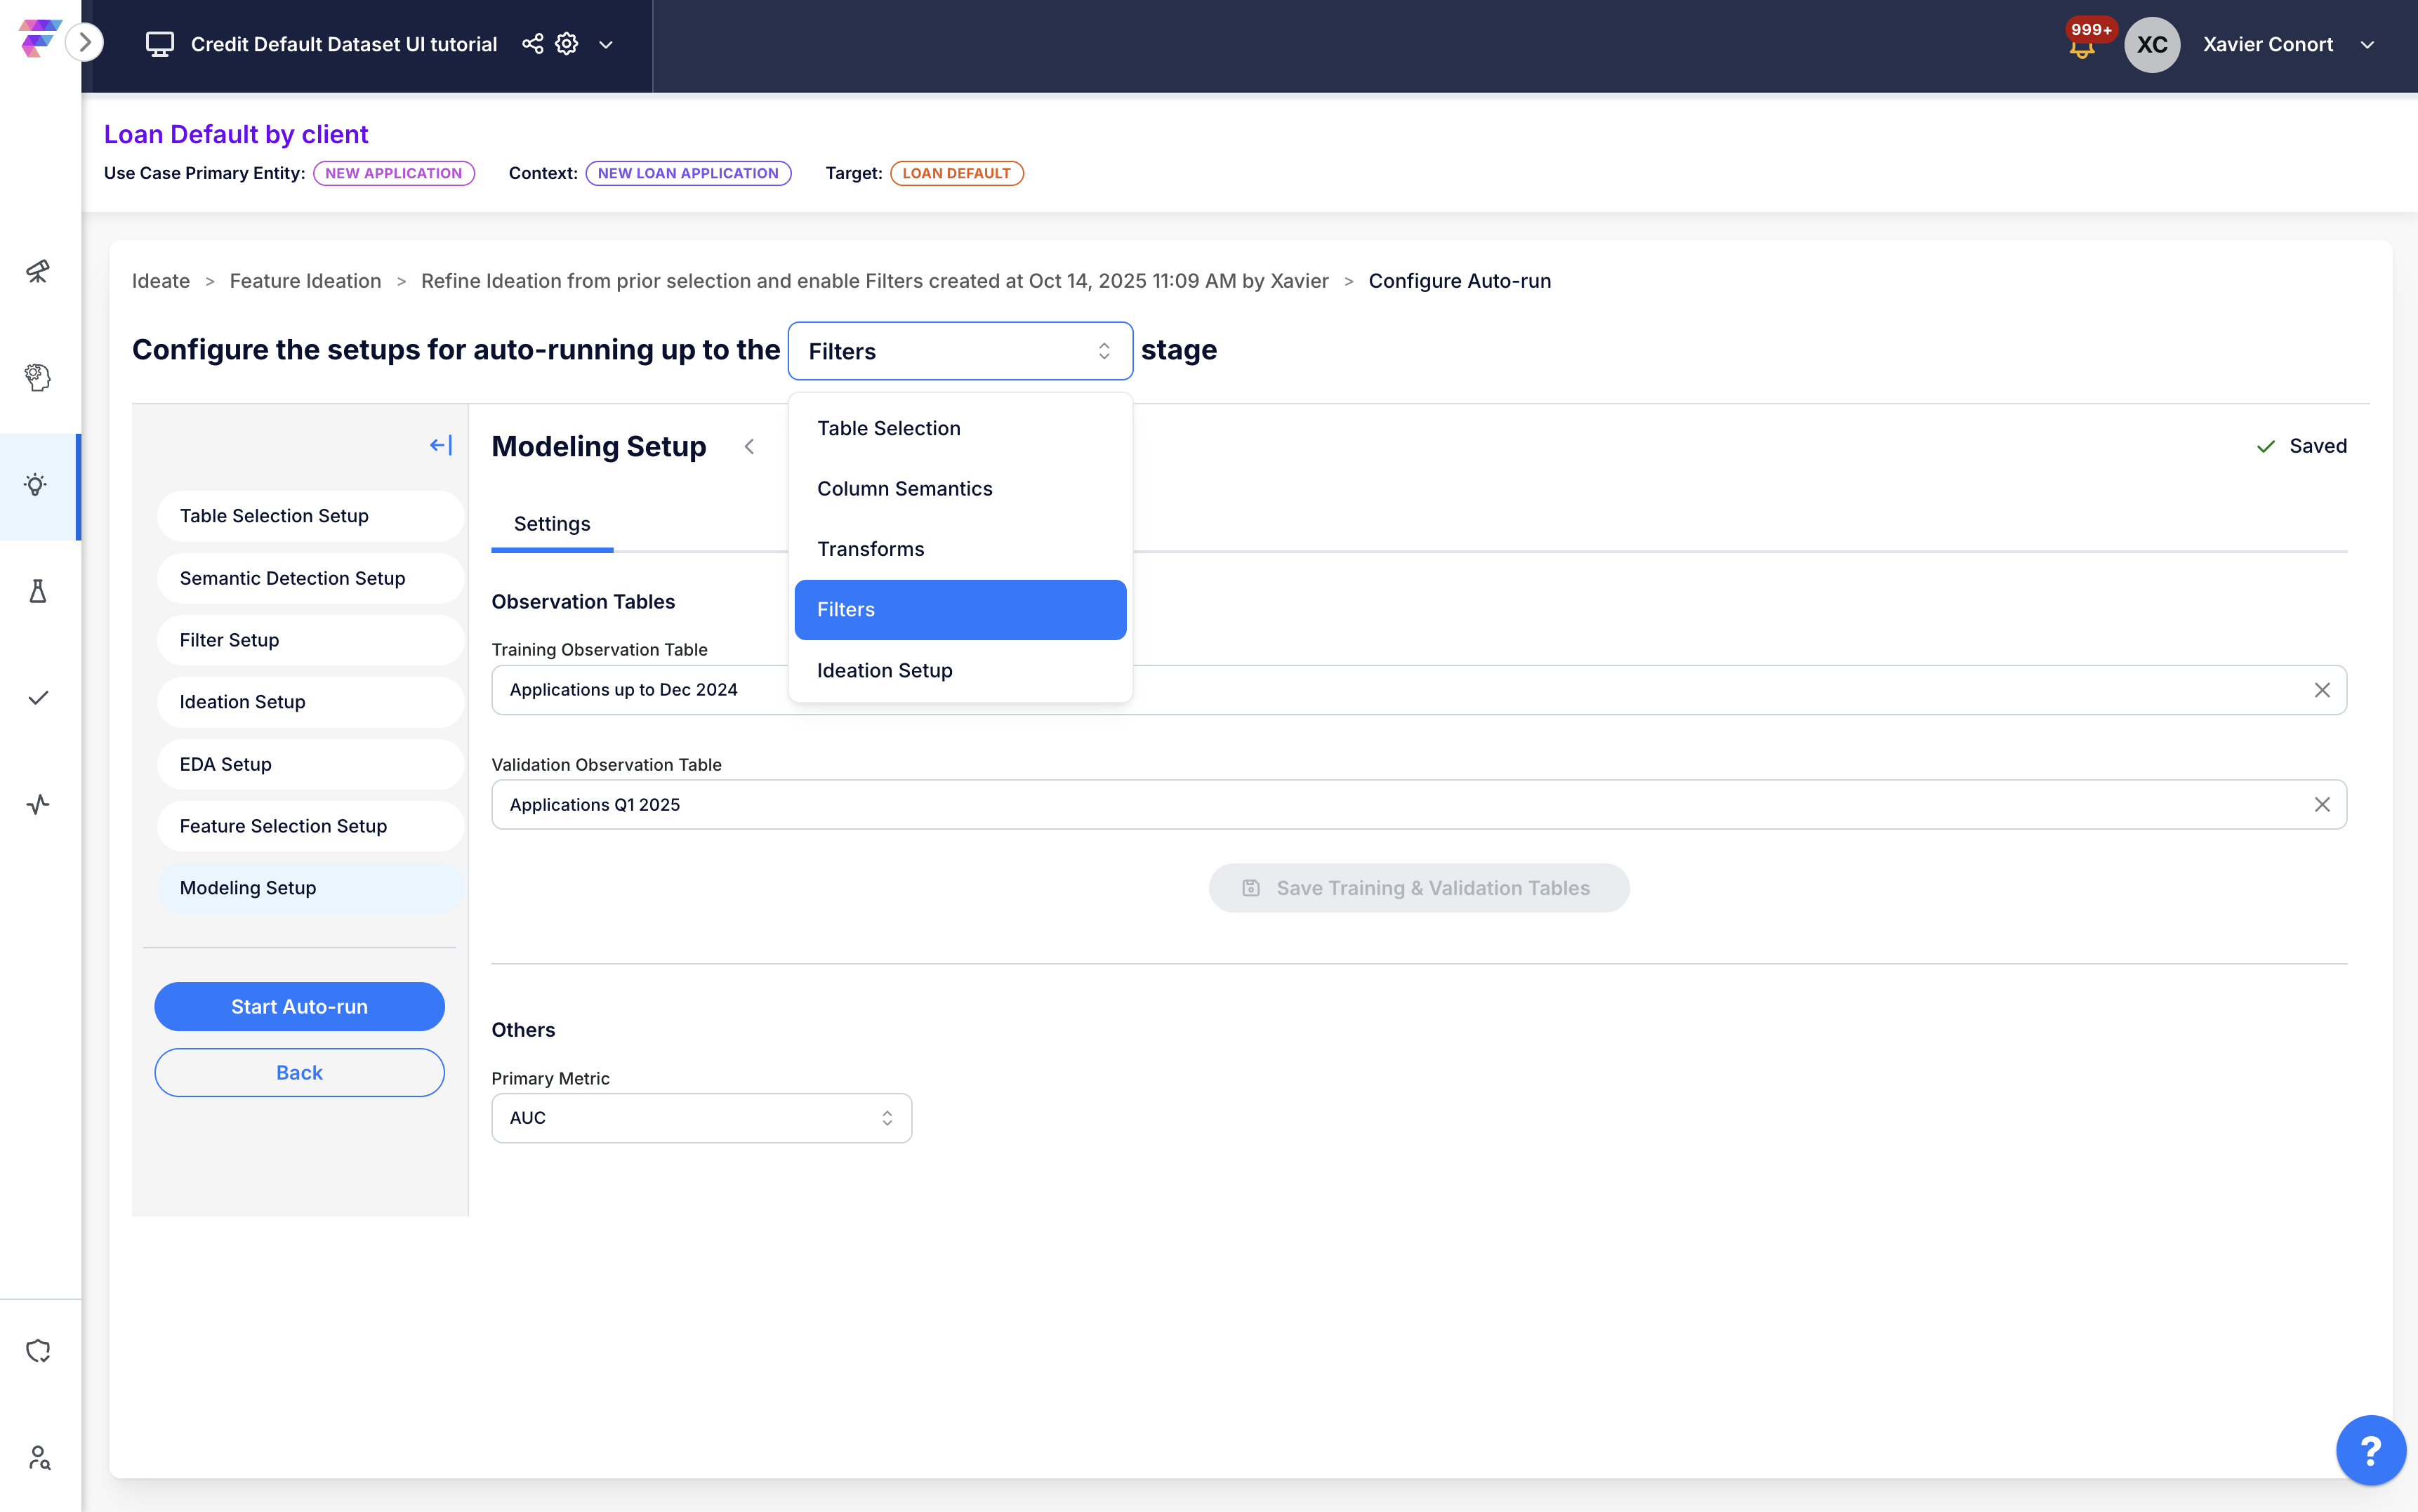
Task: Go to Feature Ideation breadcrumb link
Action: 305,281
